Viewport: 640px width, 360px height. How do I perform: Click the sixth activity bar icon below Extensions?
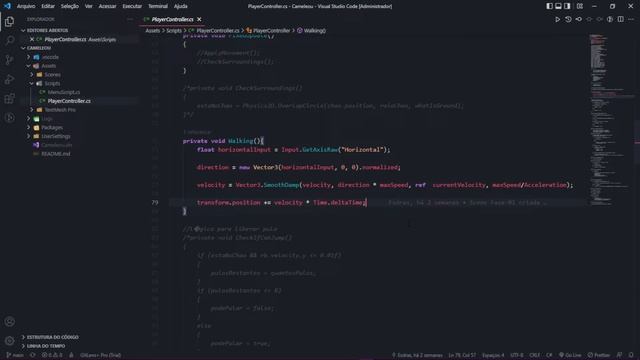[9, 118]
